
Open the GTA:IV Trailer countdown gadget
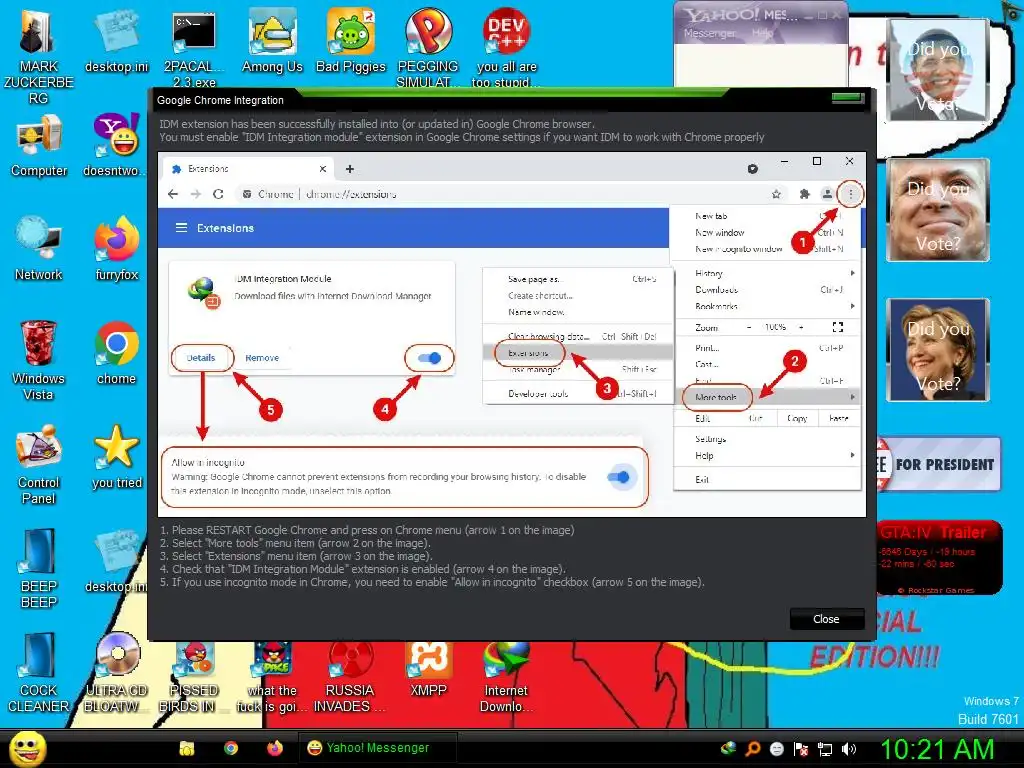(x=938, y=558)
